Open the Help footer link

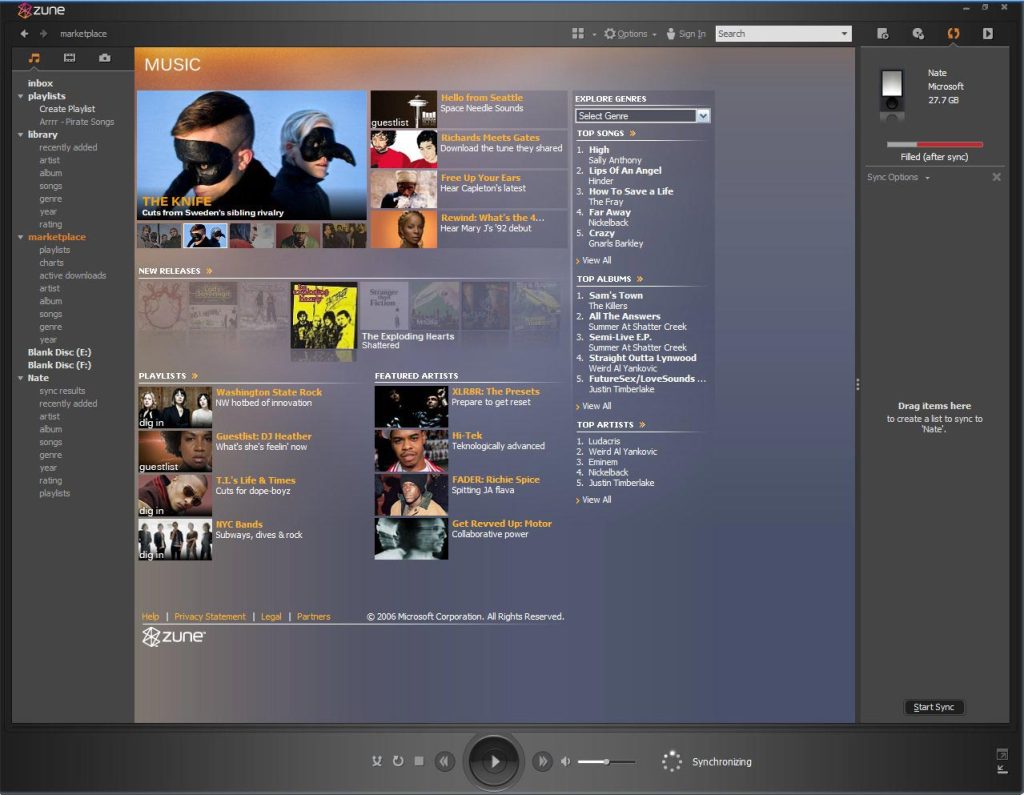pyautogui.click(x=150, y=617)
